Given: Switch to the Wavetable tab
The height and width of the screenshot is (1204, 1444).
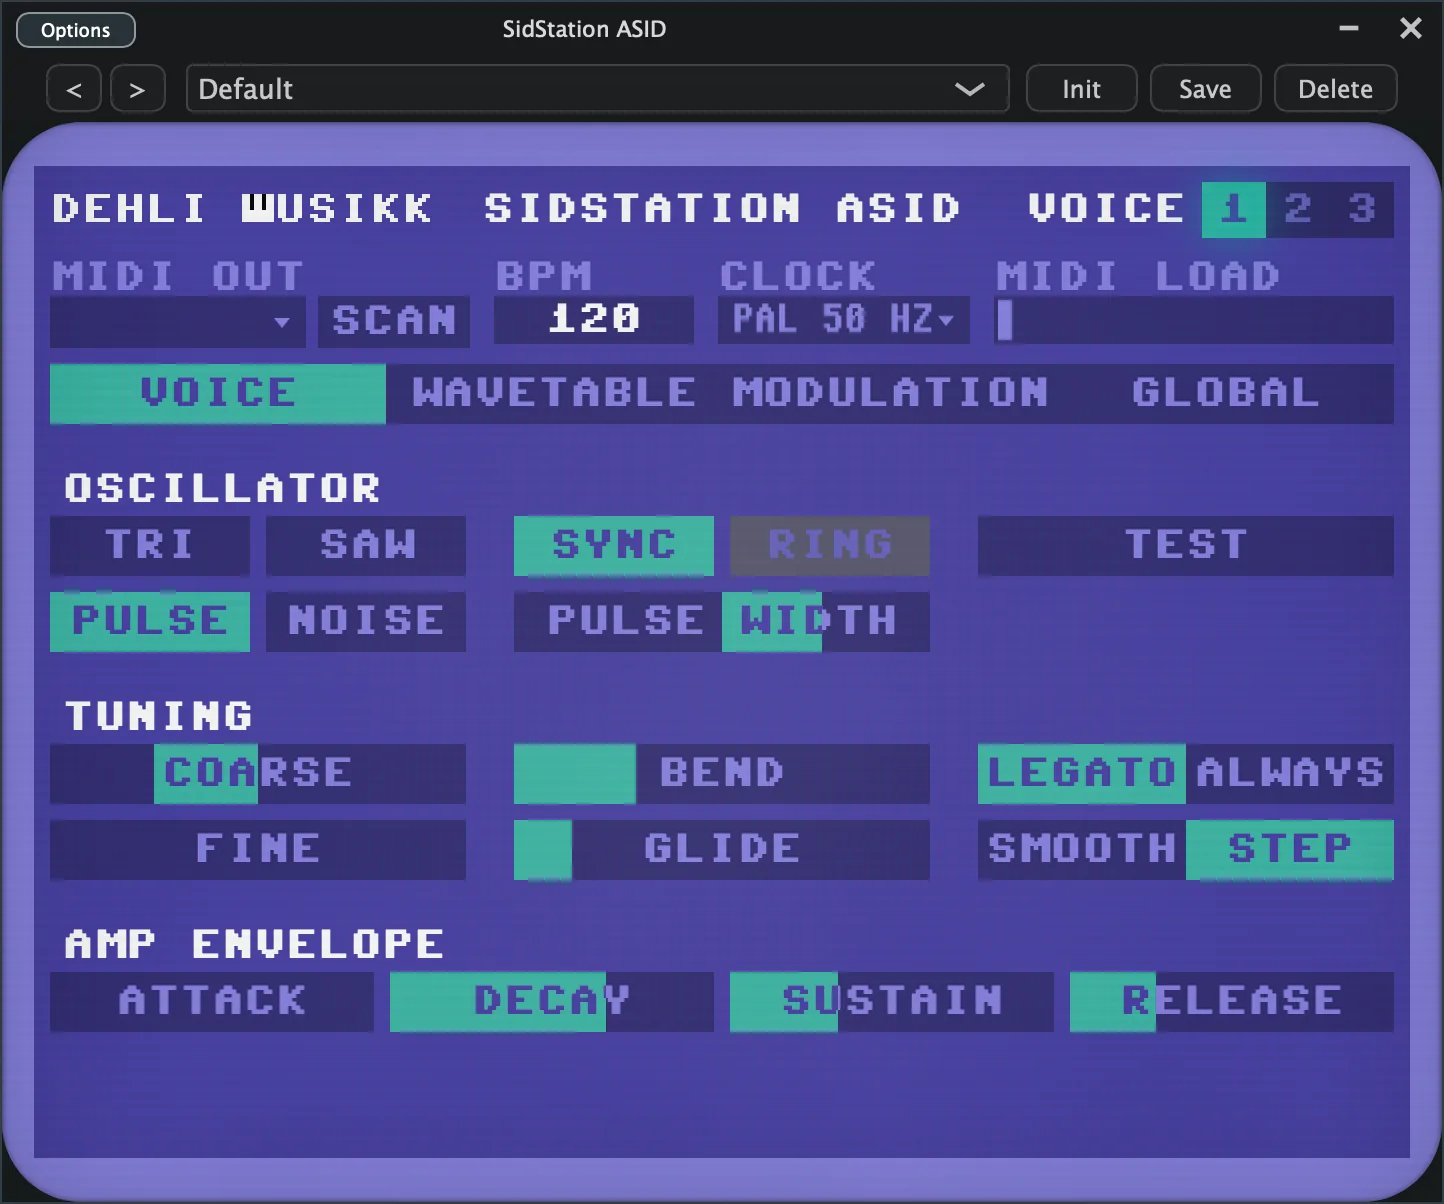Looking at the screenshot, I should click(x=554, y=393).
